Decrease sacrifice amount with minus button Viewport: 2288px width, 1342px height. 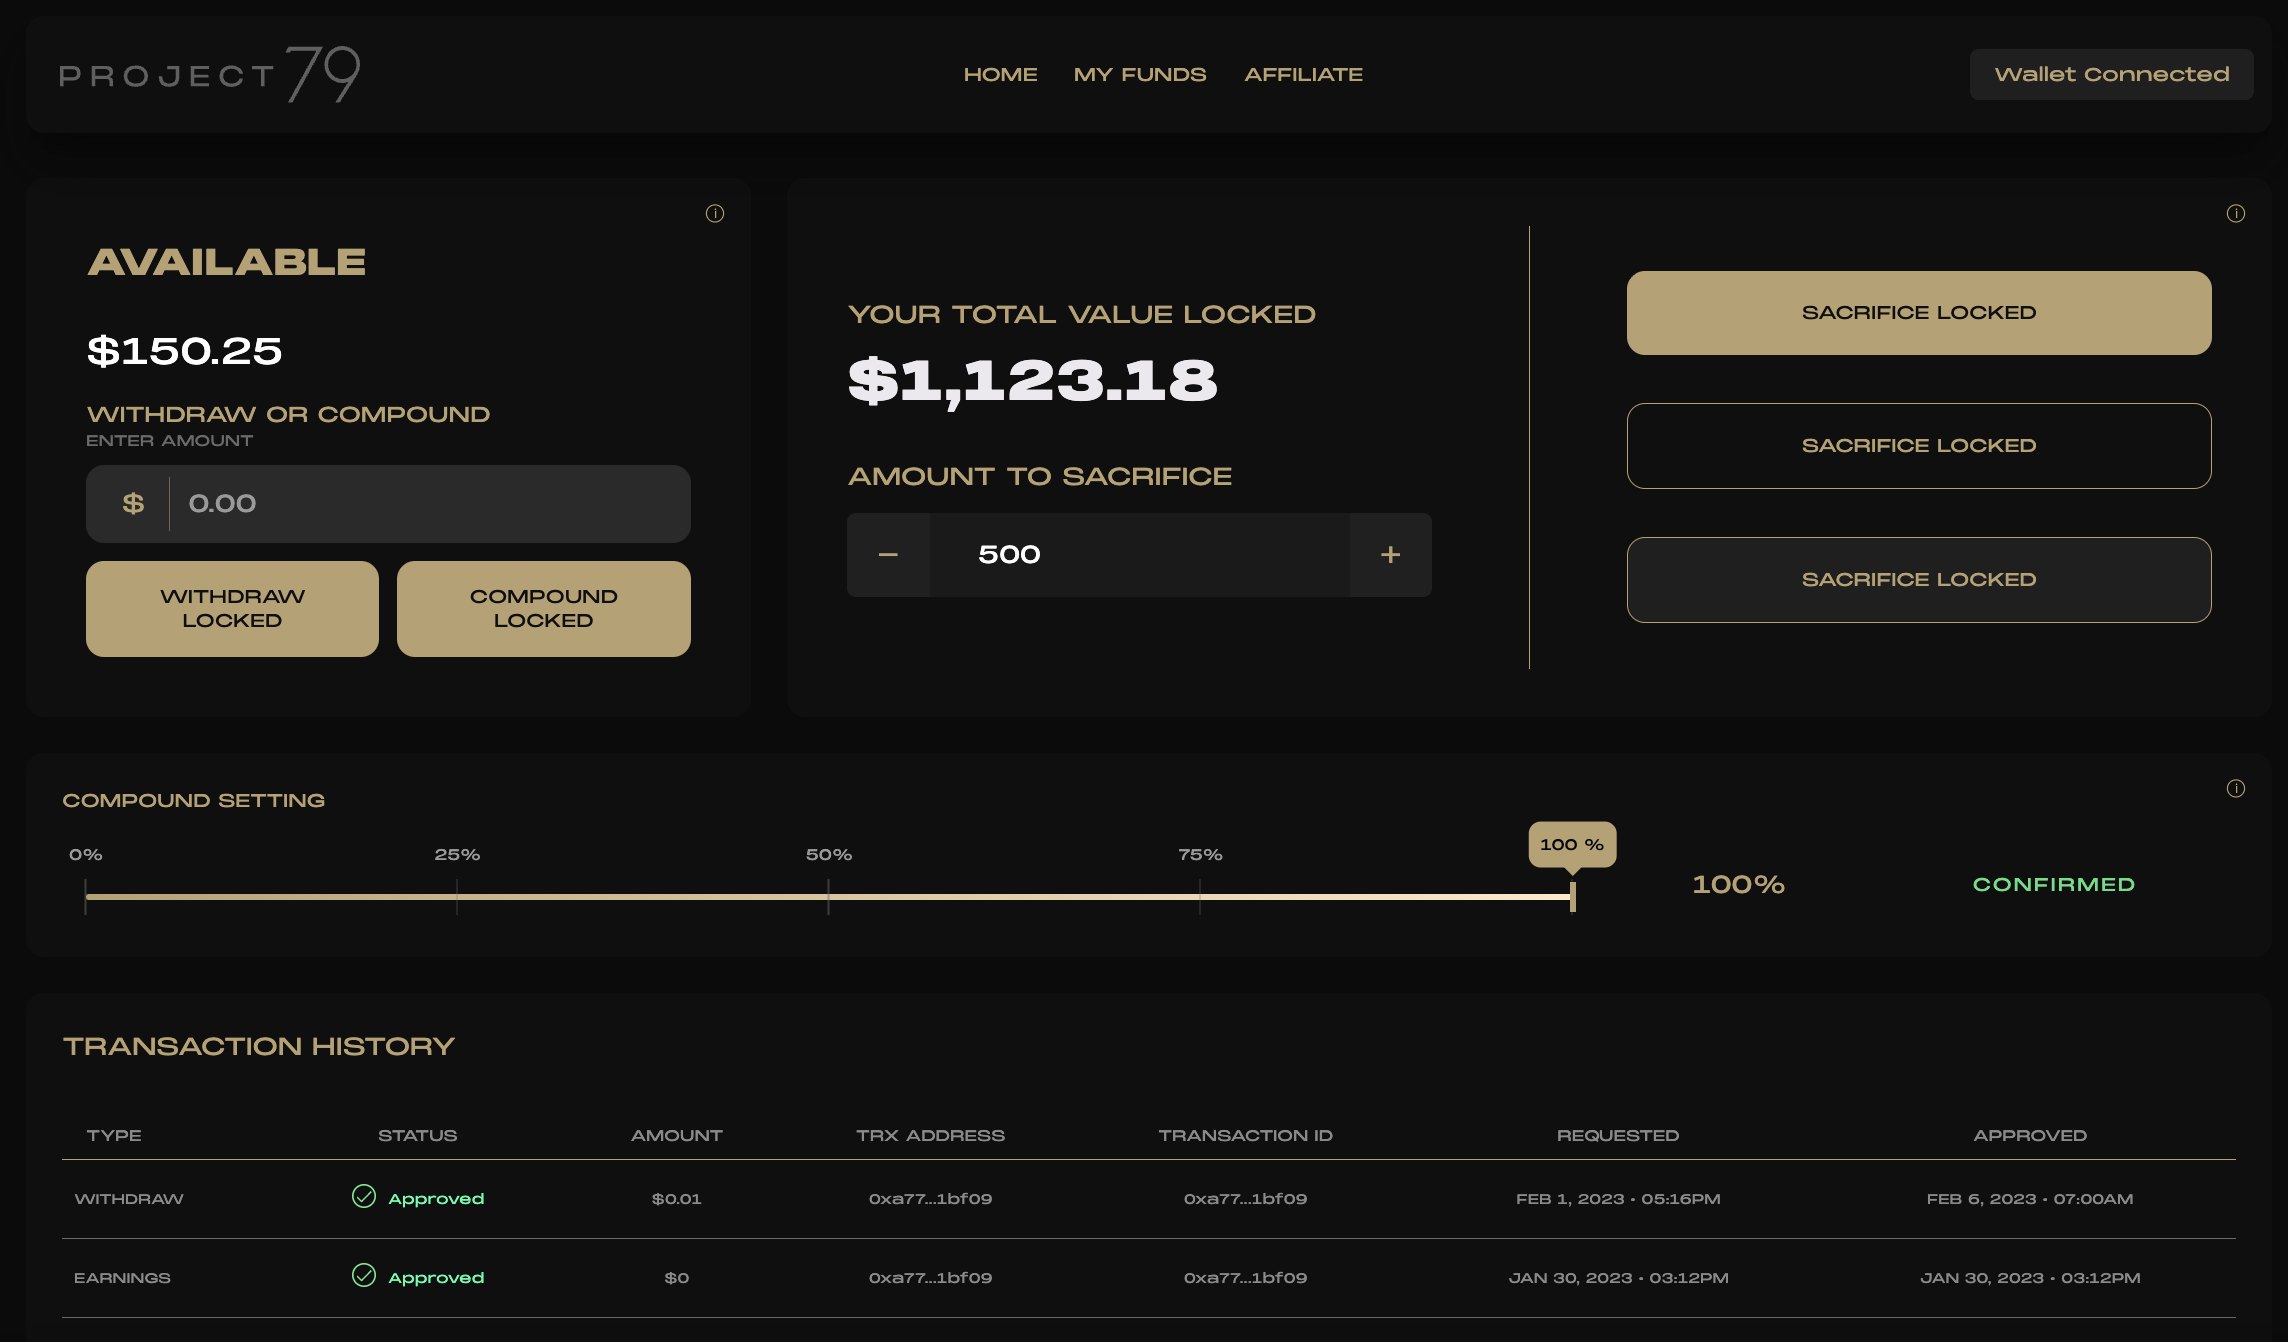[x=888, y=555]
